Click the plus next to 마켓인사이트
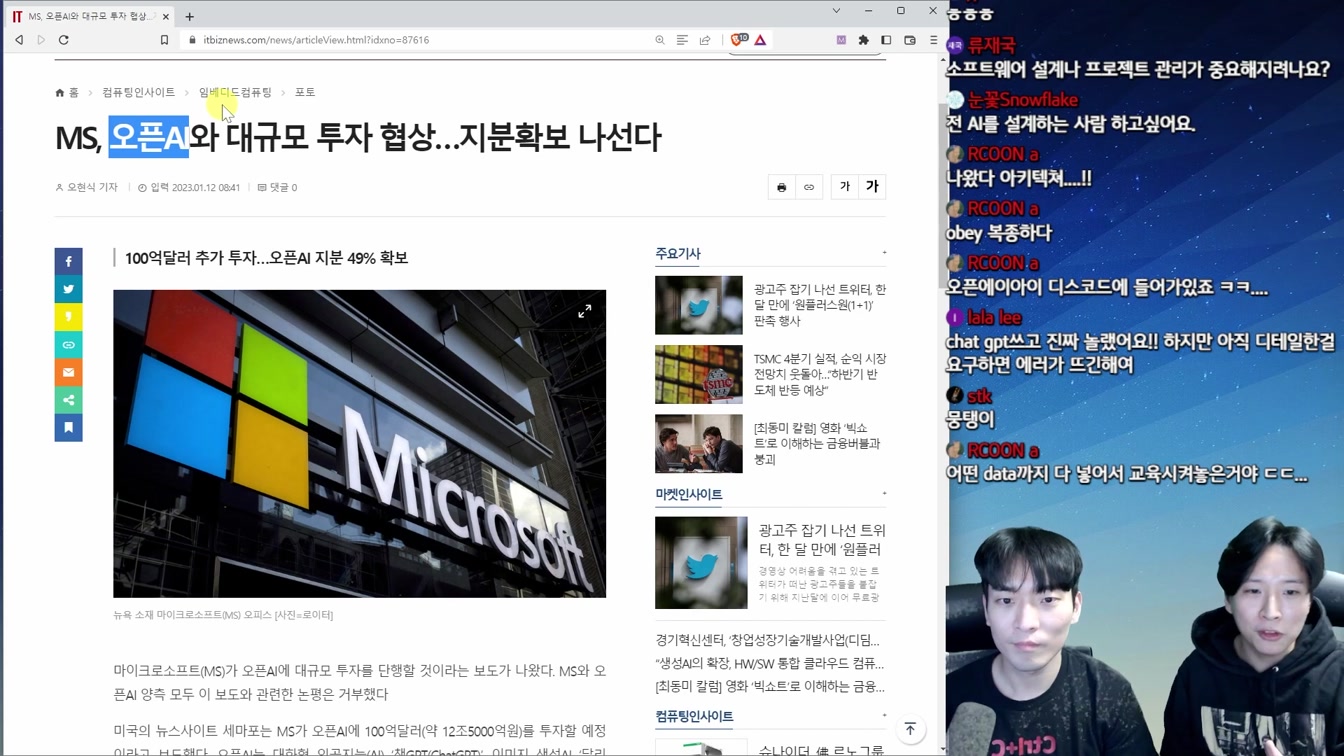The image size is (1344, 756). 884,493
